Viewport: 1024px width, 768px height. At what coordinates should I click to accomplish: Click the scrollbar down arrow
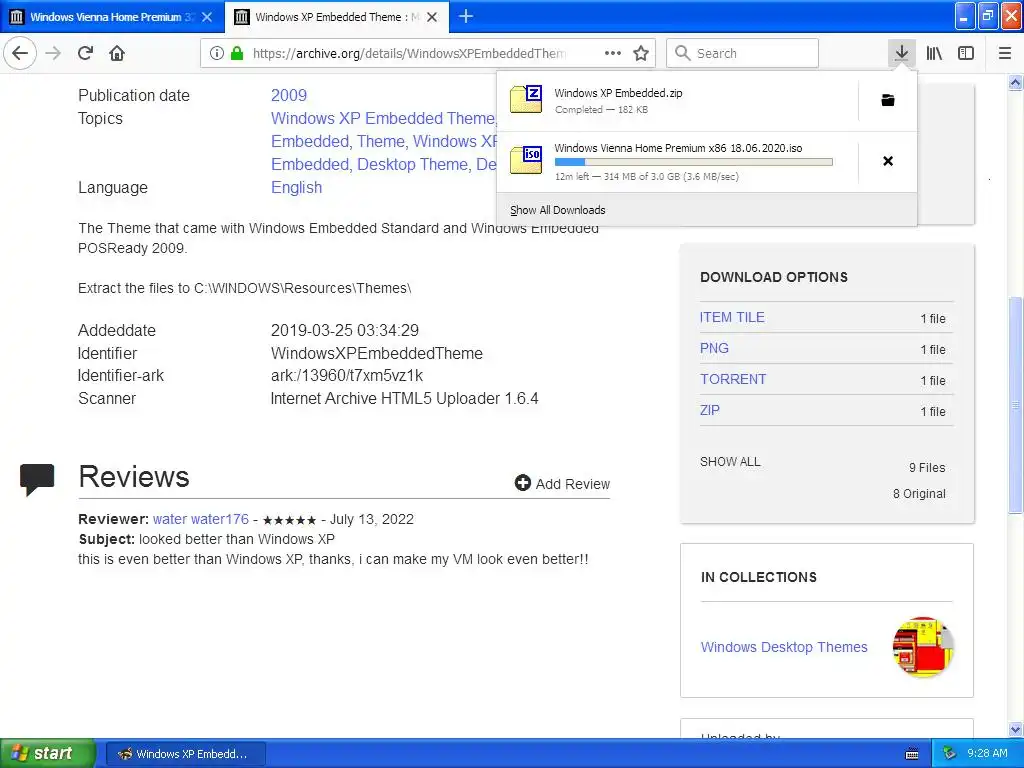[x=1016, y=729]
